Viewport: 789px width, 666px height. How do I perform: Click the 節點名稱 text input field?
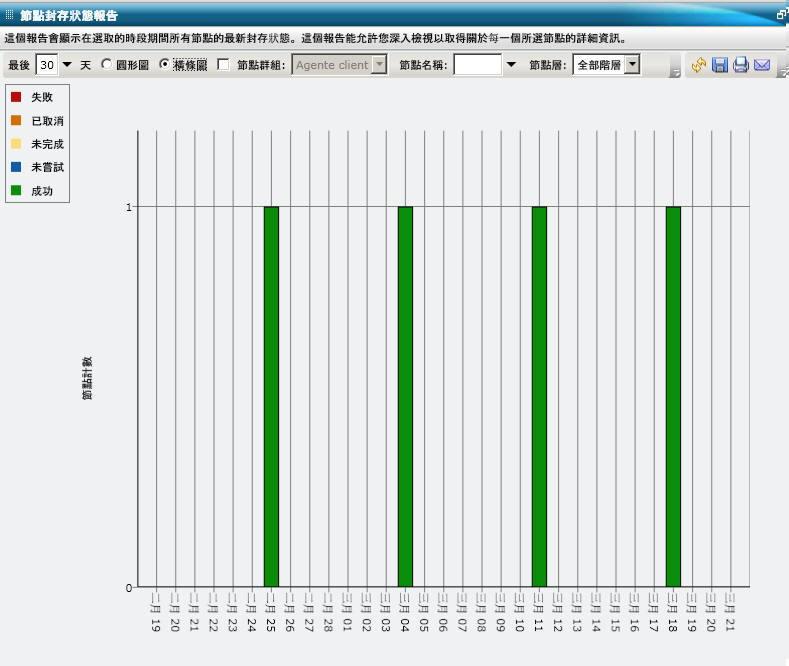point(478,64)
